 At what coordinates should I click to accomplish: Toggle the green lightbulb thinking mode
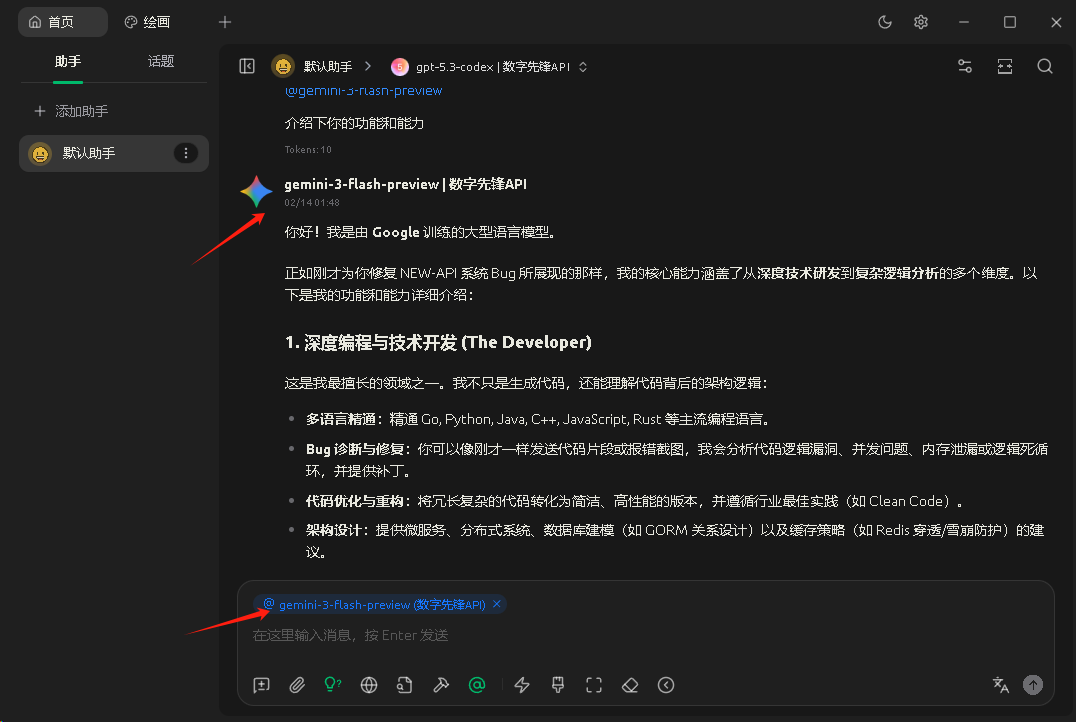[x=333, y=685]
